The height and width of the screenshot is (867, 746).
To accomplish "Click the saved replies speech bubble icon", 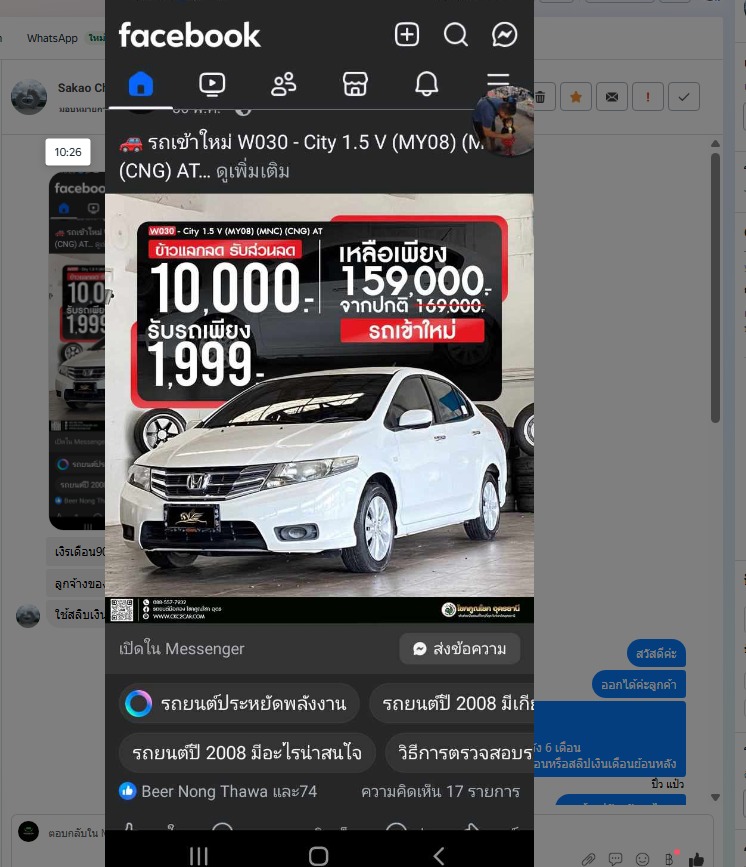I will click(x=615, y=859).
